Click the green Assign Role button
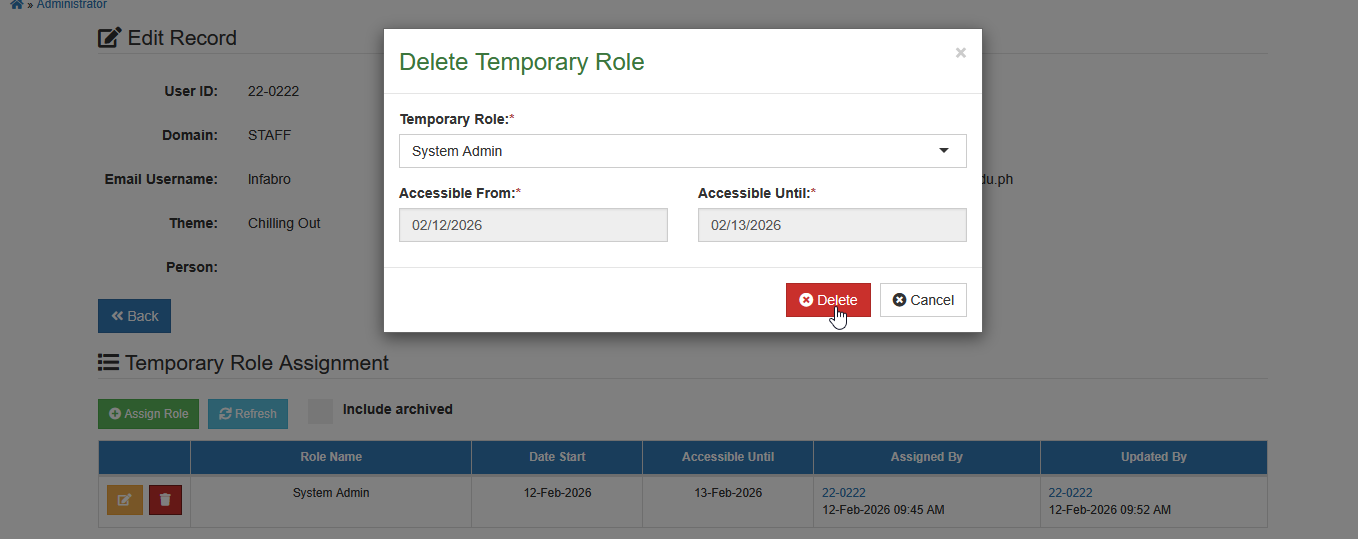This screenshot has width=1358, height=539. pos(149,414)
